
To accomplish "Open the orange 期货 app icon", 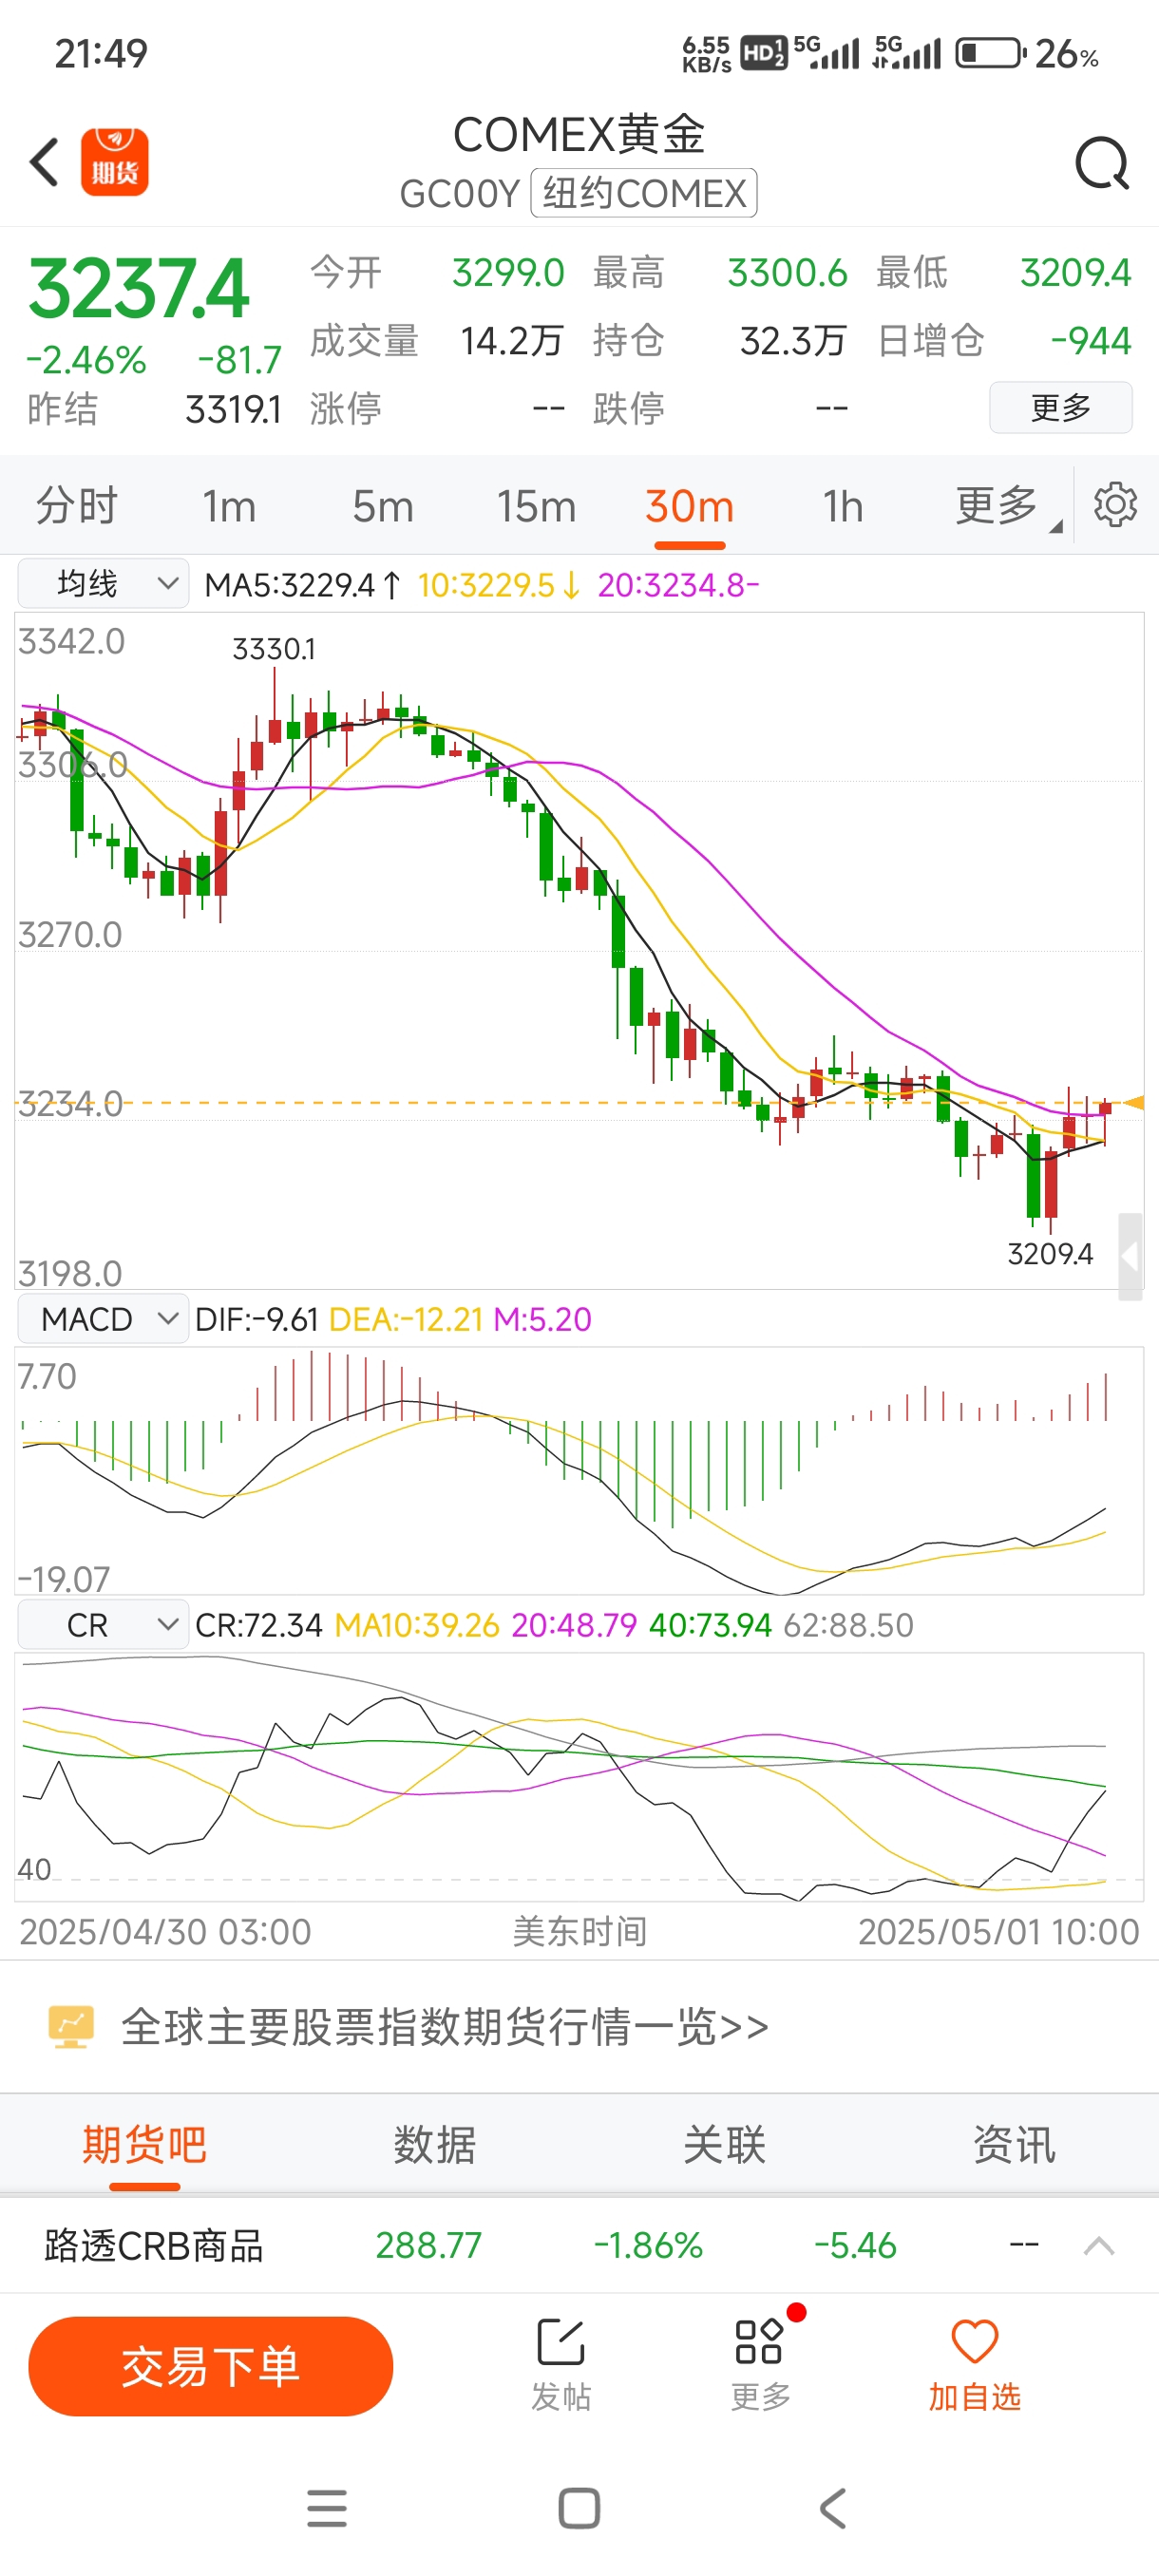I will point(115,162).
